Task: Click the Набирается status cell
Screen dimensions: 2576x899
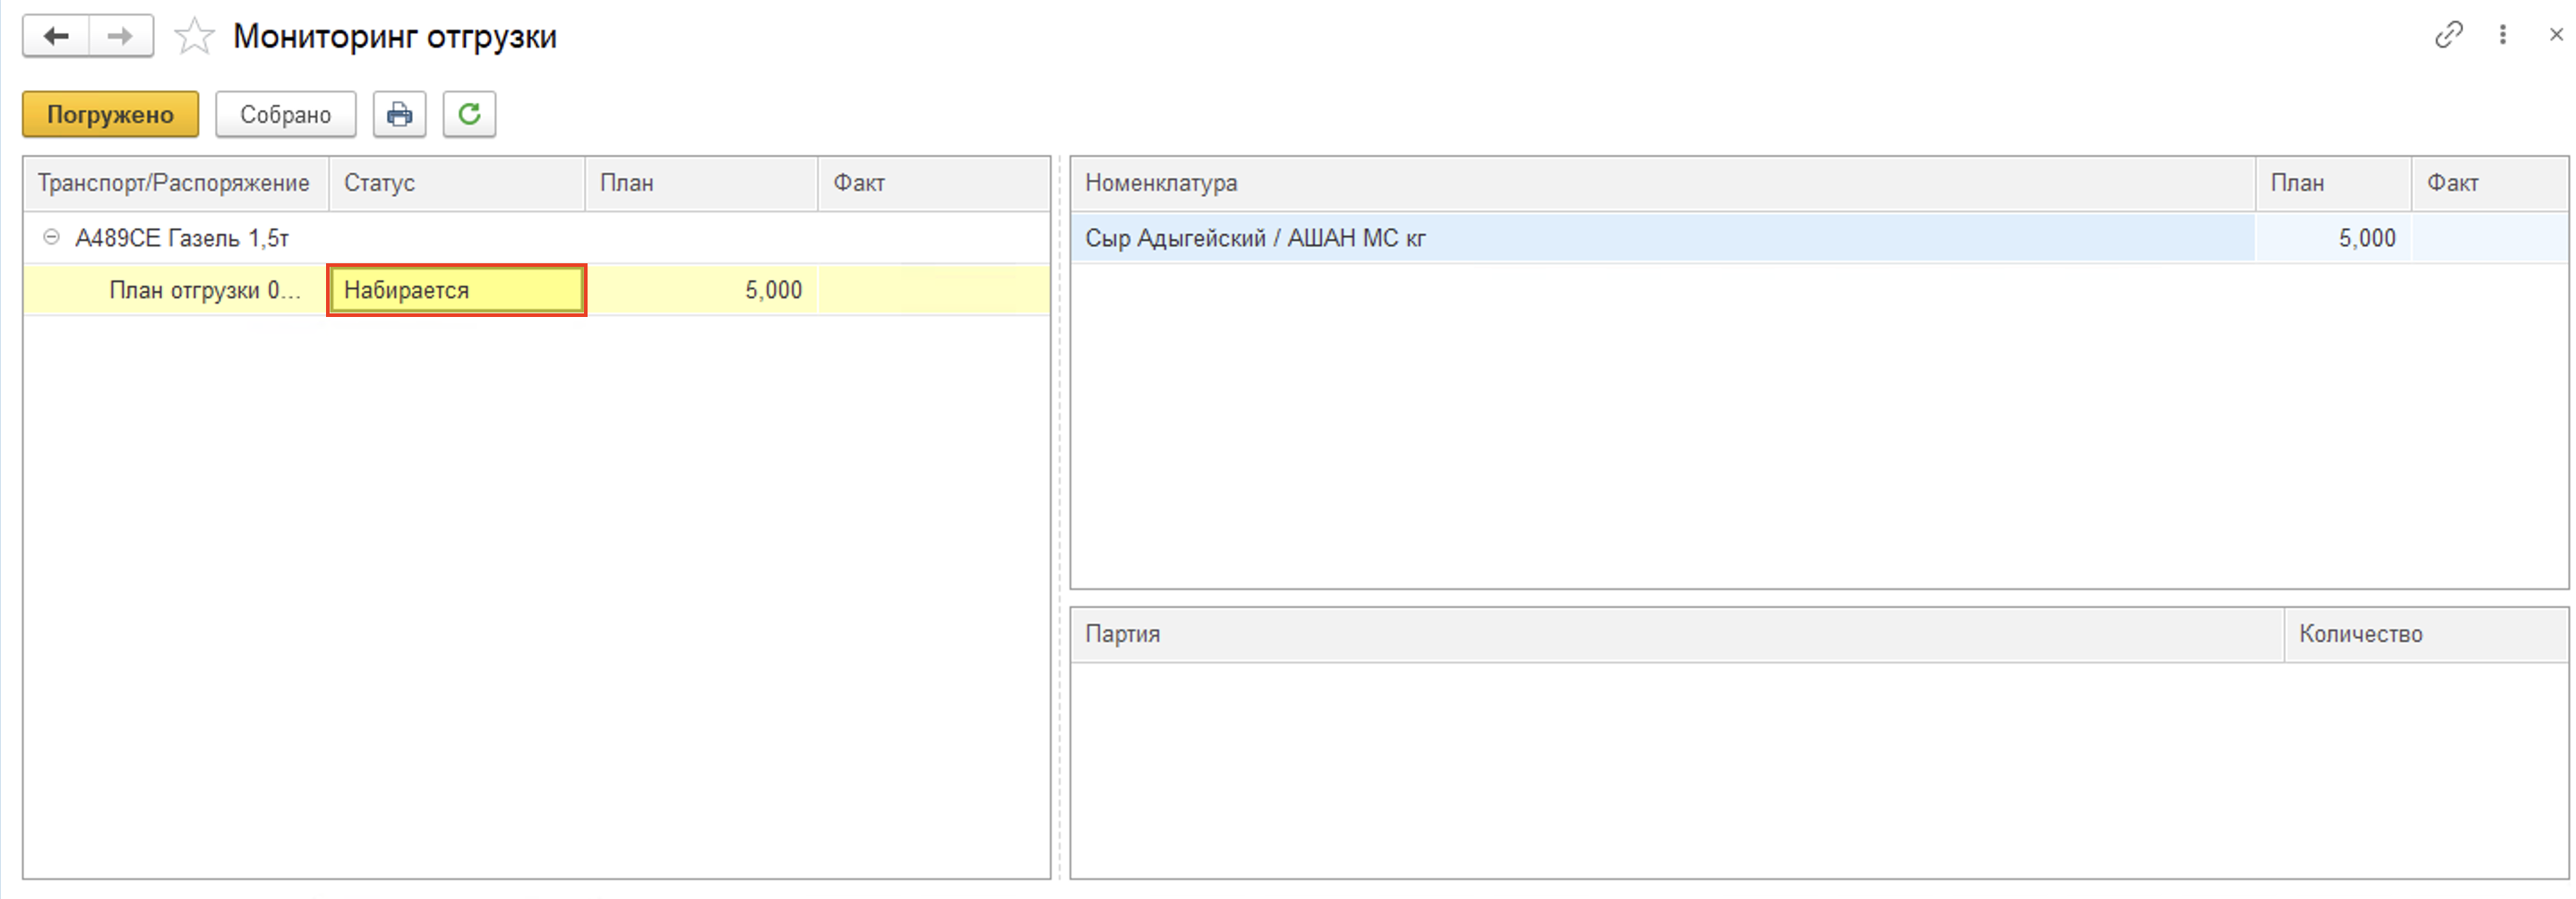Action: (456, 291)
